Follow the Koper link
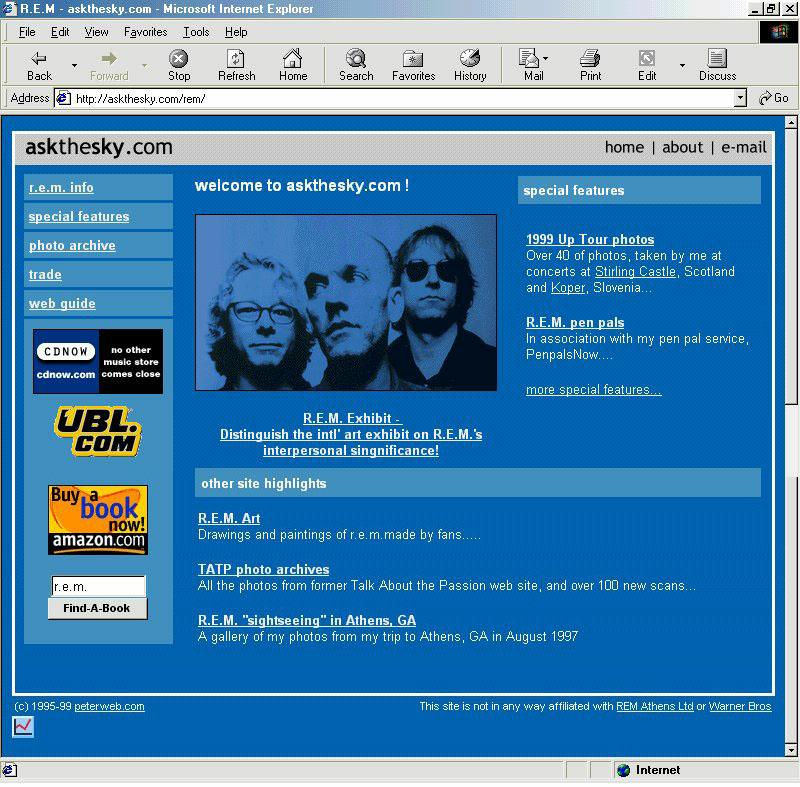Viewport: 800px width, 787px height. tap(568, 288)
